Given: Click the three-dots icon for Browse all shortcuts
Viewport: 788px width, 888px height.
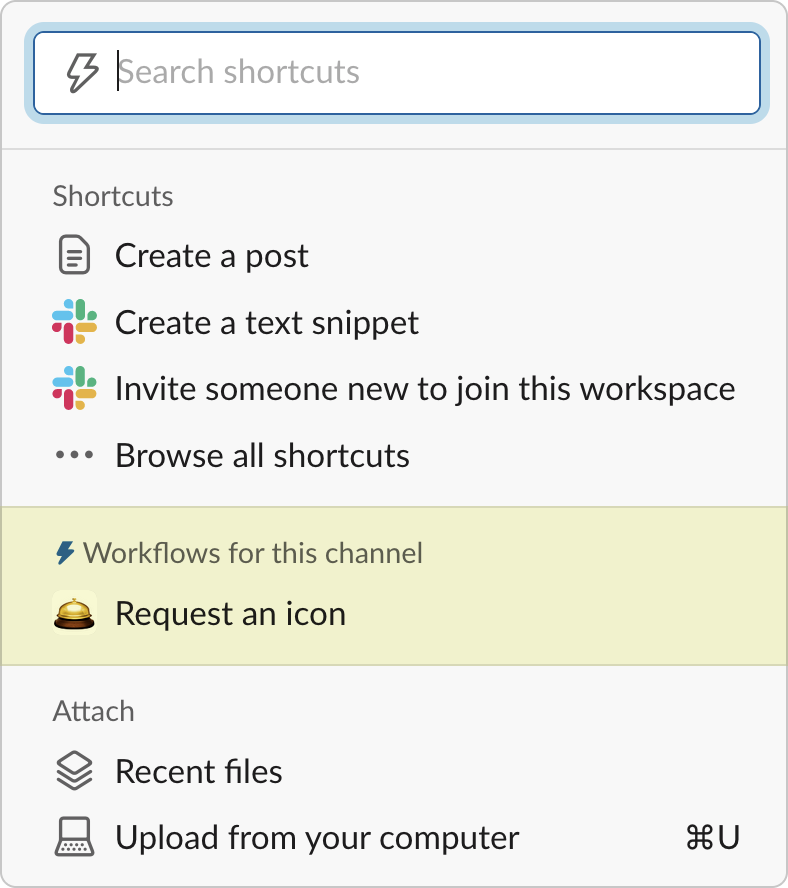Looking at the screenshot, I should pos(74,454).
